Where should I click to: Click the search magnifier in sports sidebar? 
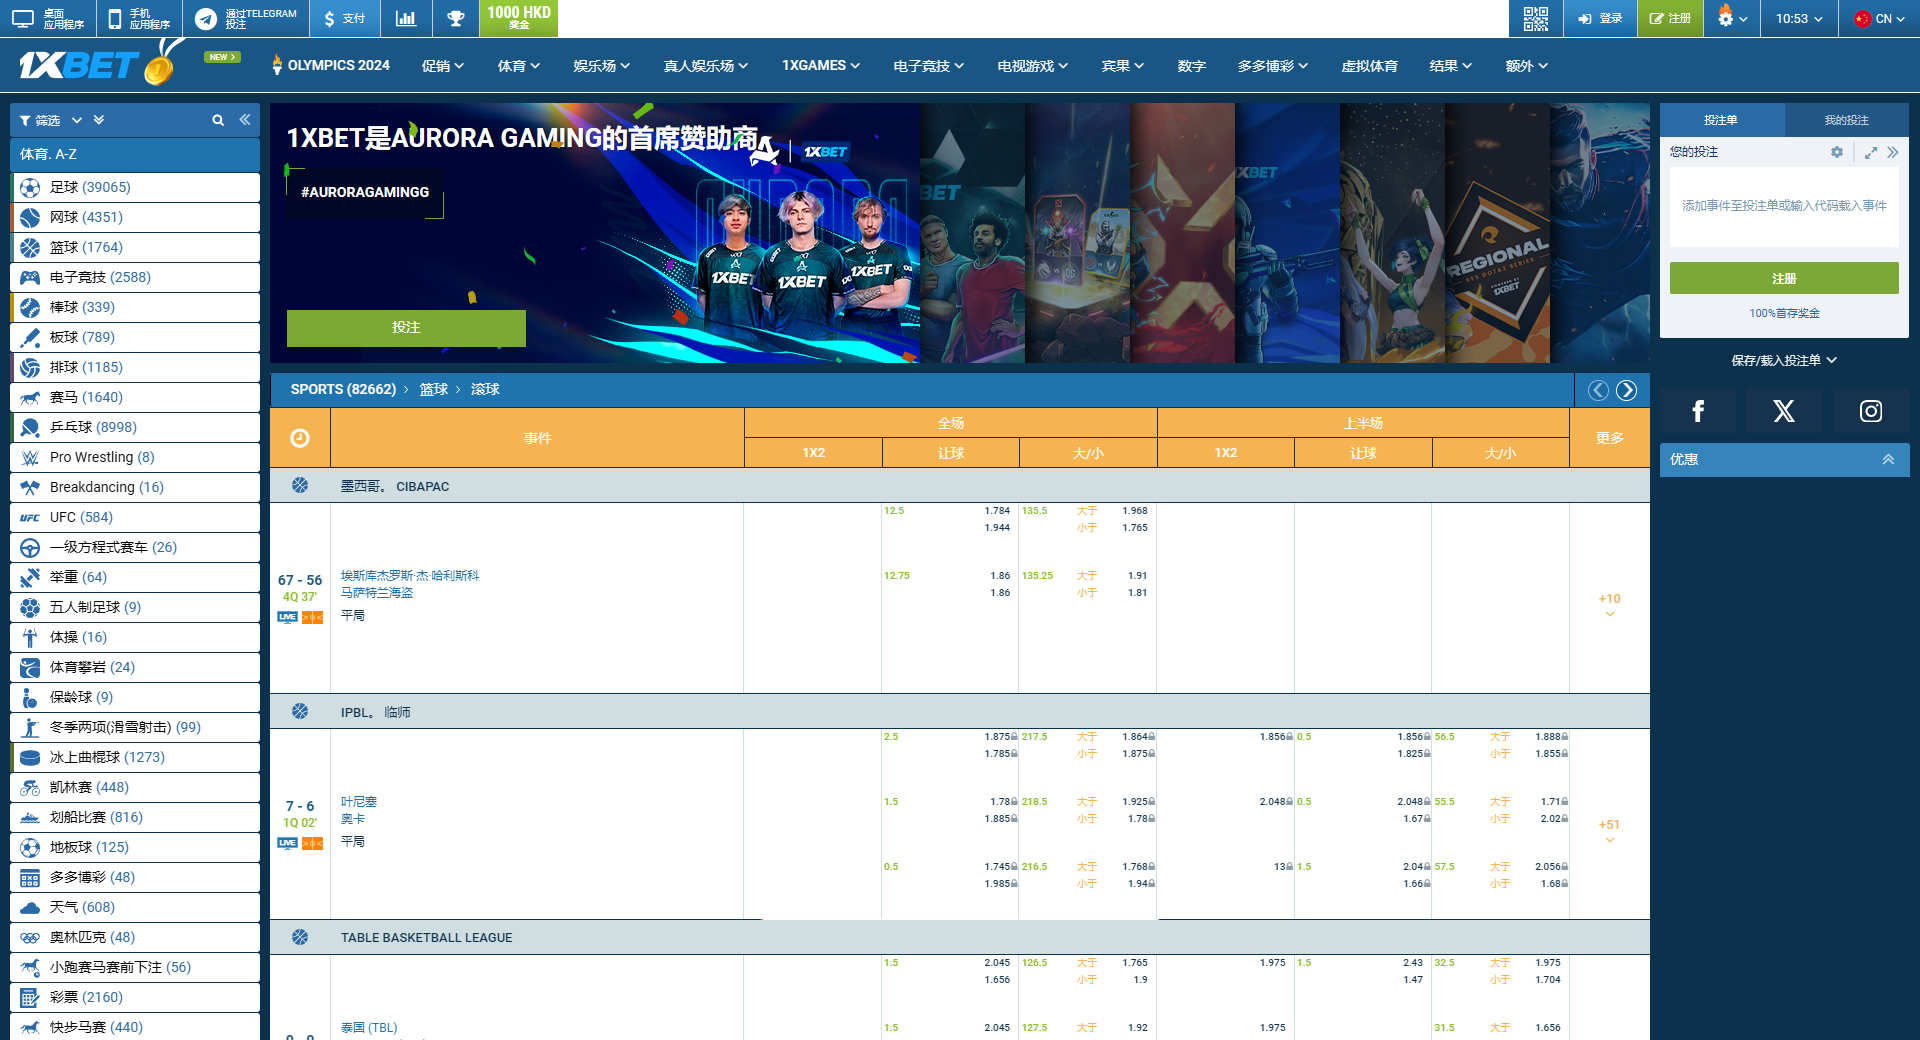(x=218, y=120)
